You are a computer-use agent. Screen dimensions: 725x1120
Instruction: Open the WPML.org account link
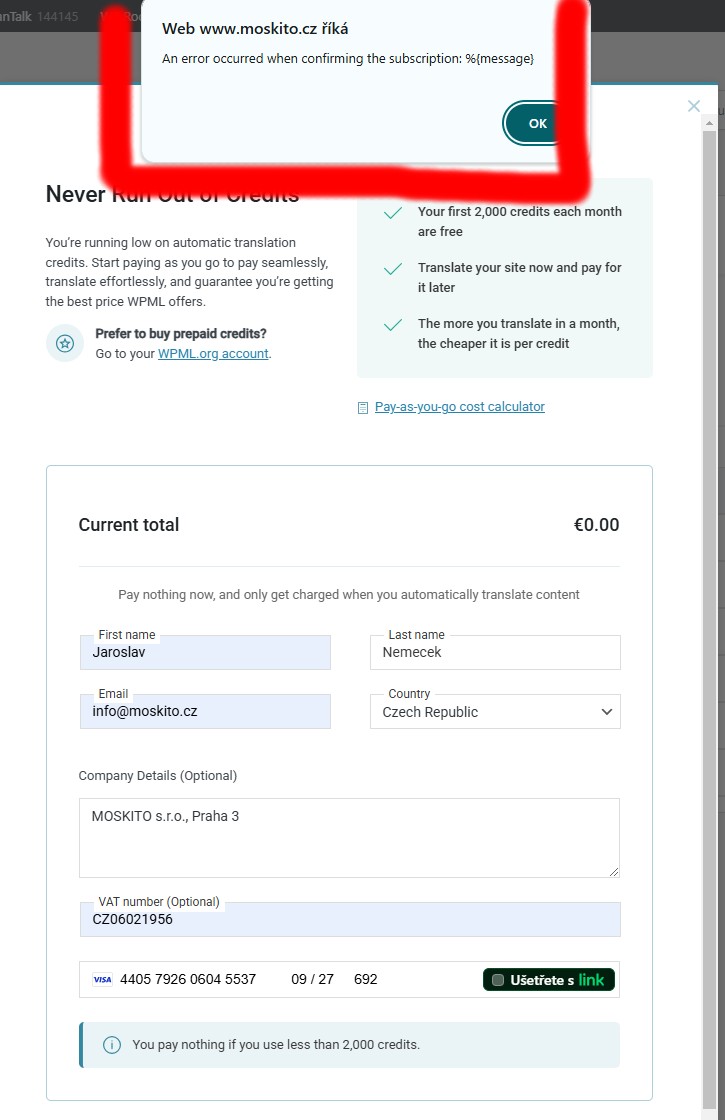(213, 353)
